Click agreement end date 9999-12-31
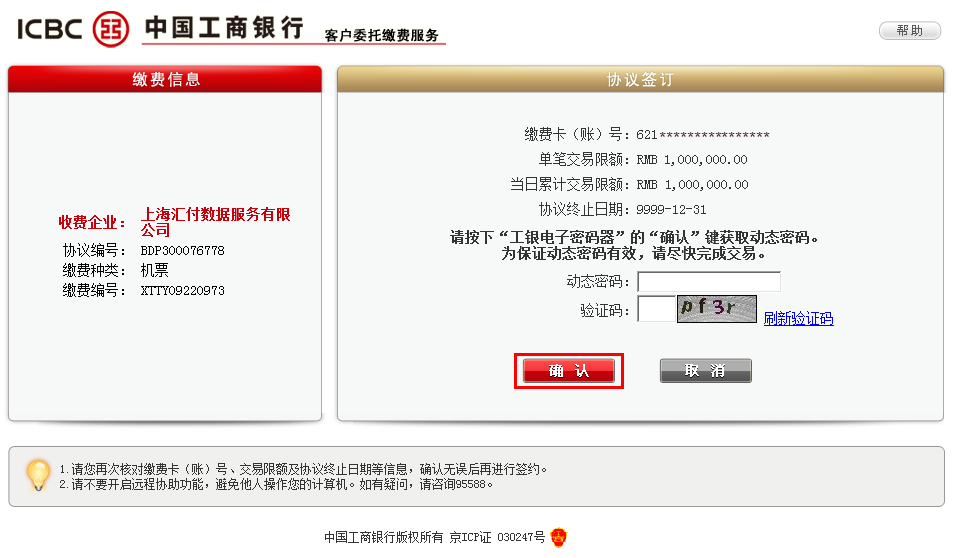957x558 pixels. click(671, 210)
